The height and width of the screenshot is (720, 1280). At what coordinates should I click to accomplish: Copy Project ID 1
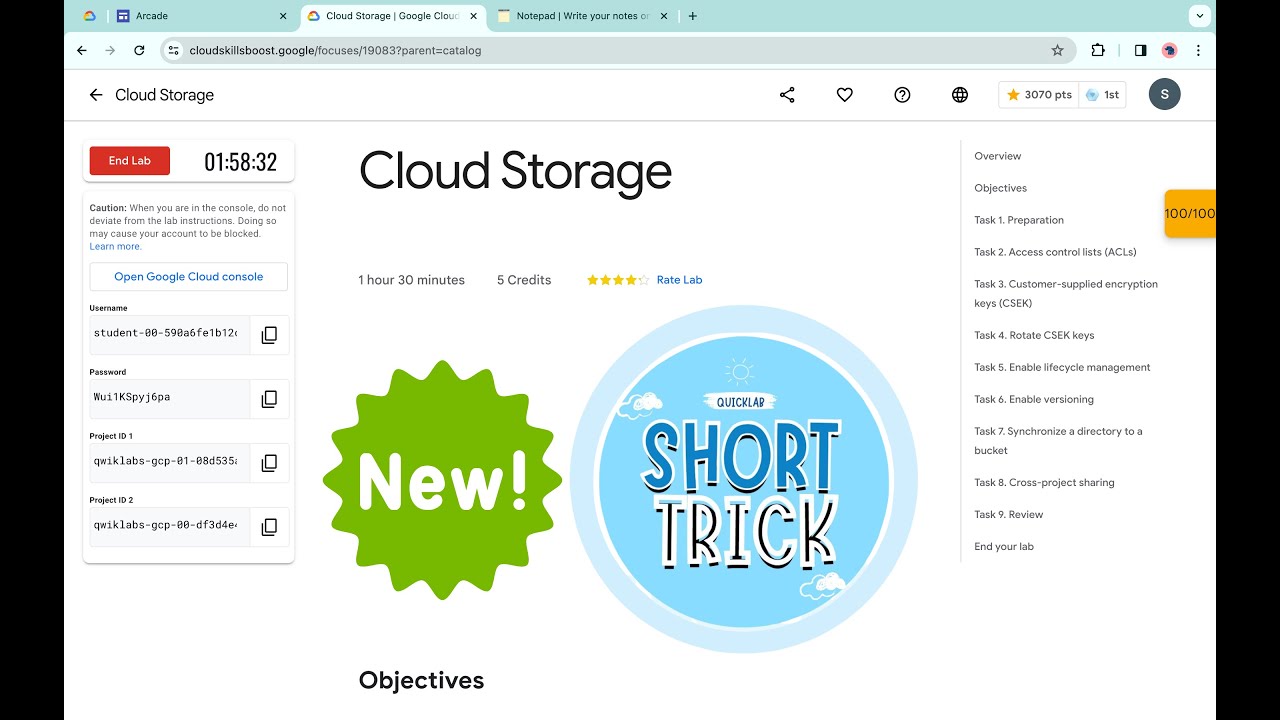(x=269, y=463)
